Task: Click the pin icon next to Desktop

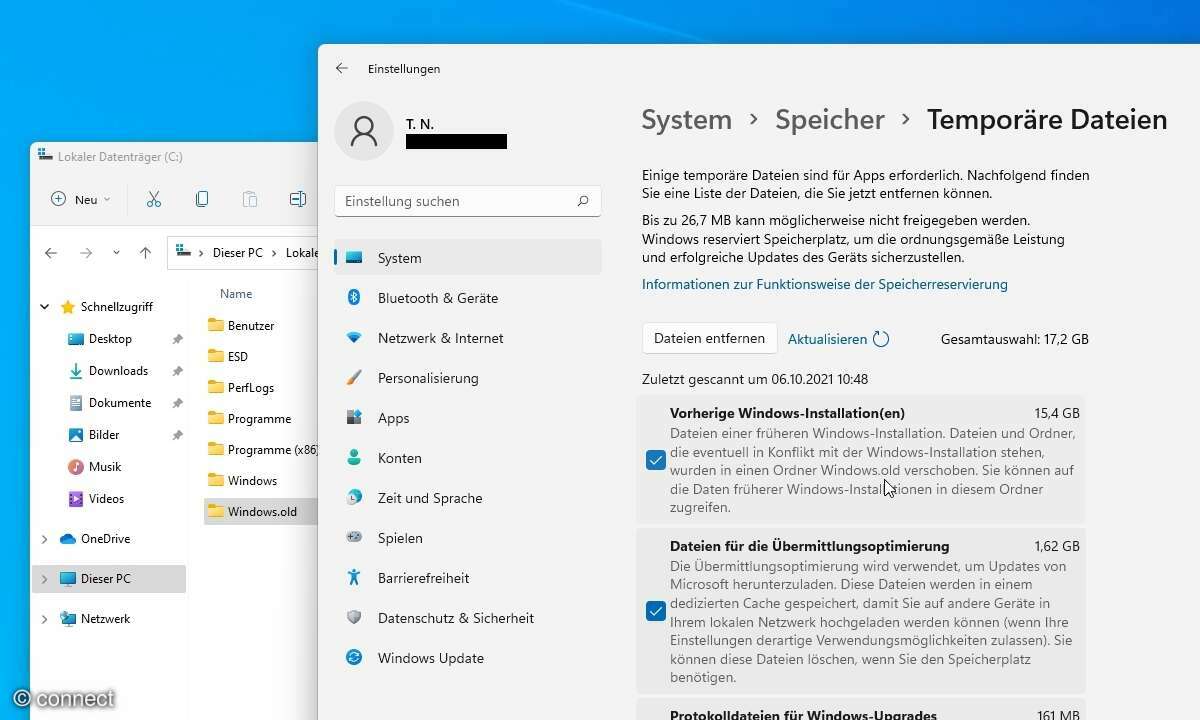Action: point(177,340)
